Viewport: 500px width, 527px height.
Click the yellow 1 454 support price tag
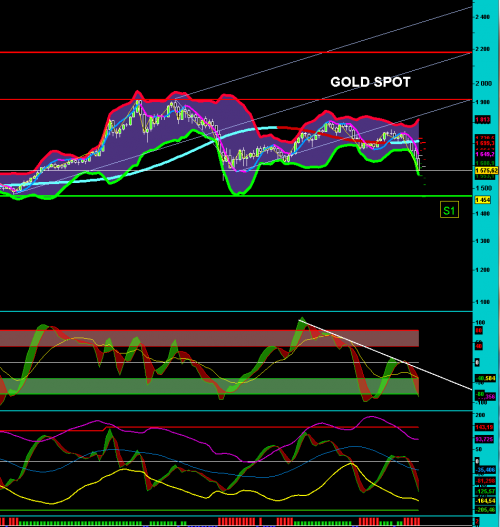click(x=483, y=200)
